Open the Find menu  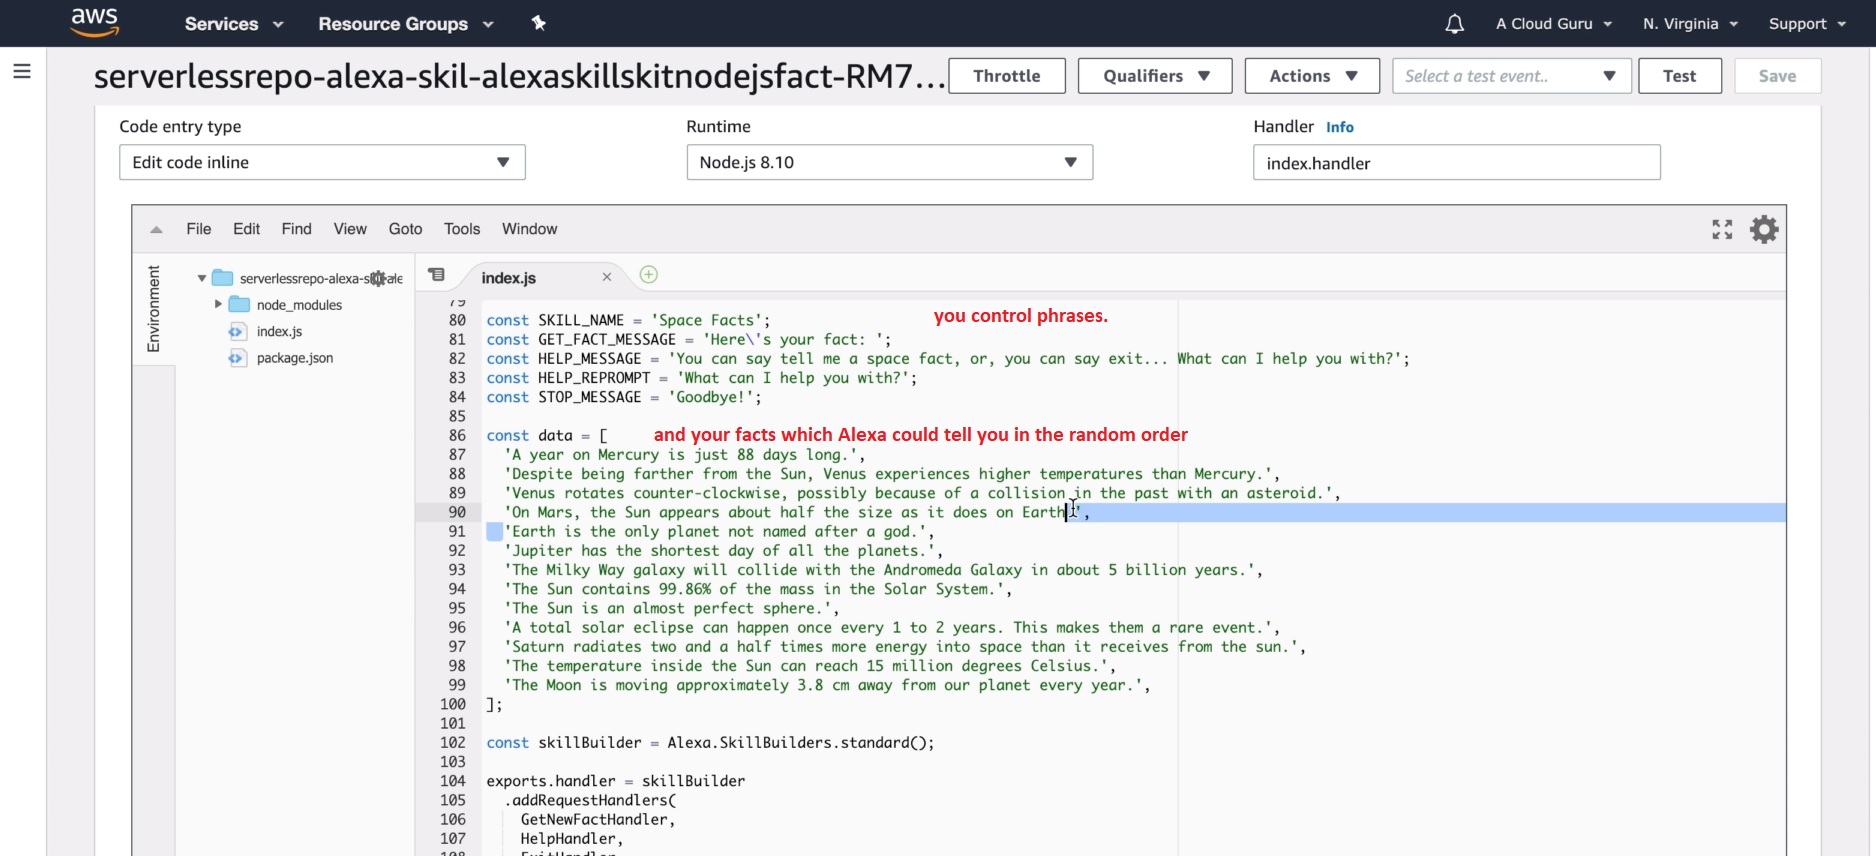(296, 229)
